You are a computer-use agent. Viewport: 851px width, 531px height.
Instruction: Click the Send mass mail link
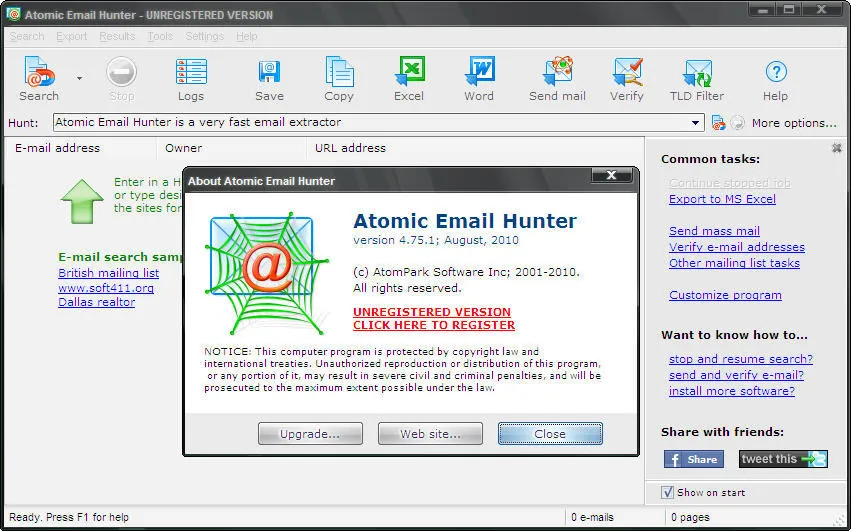pos(714,231)
